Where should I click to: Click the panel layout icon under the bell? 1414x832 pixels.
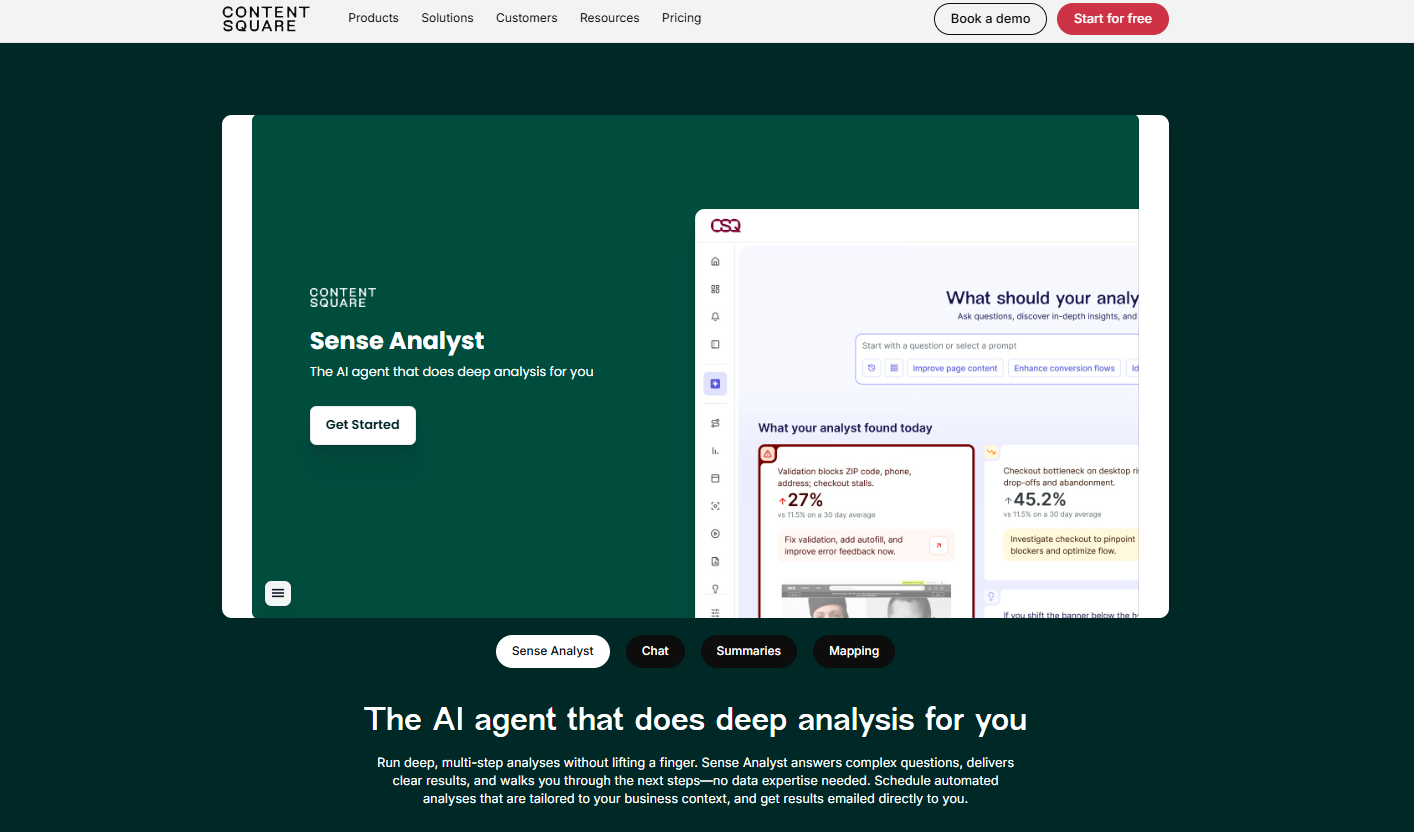click(715, 344)
